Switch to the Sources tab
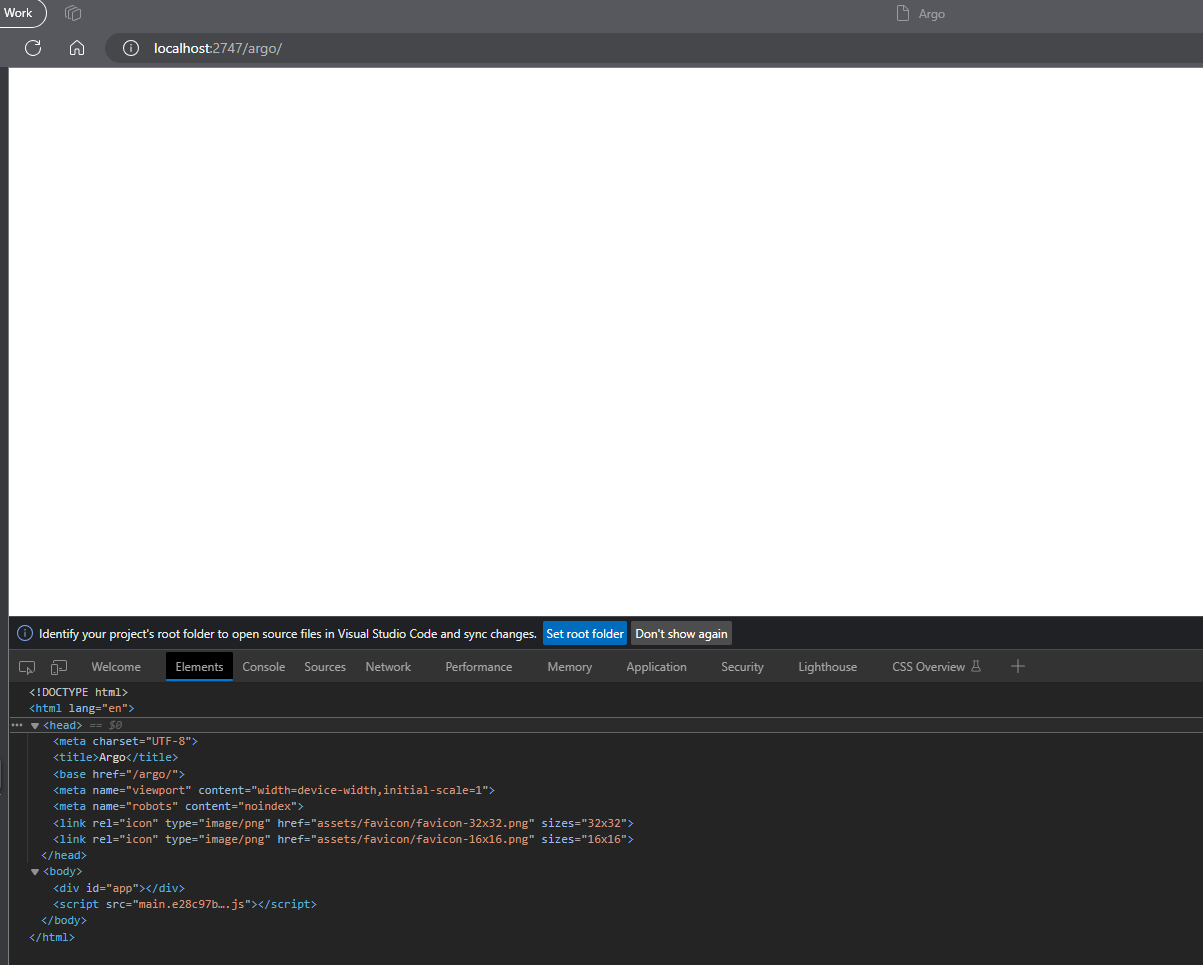 tap(324, 666)
